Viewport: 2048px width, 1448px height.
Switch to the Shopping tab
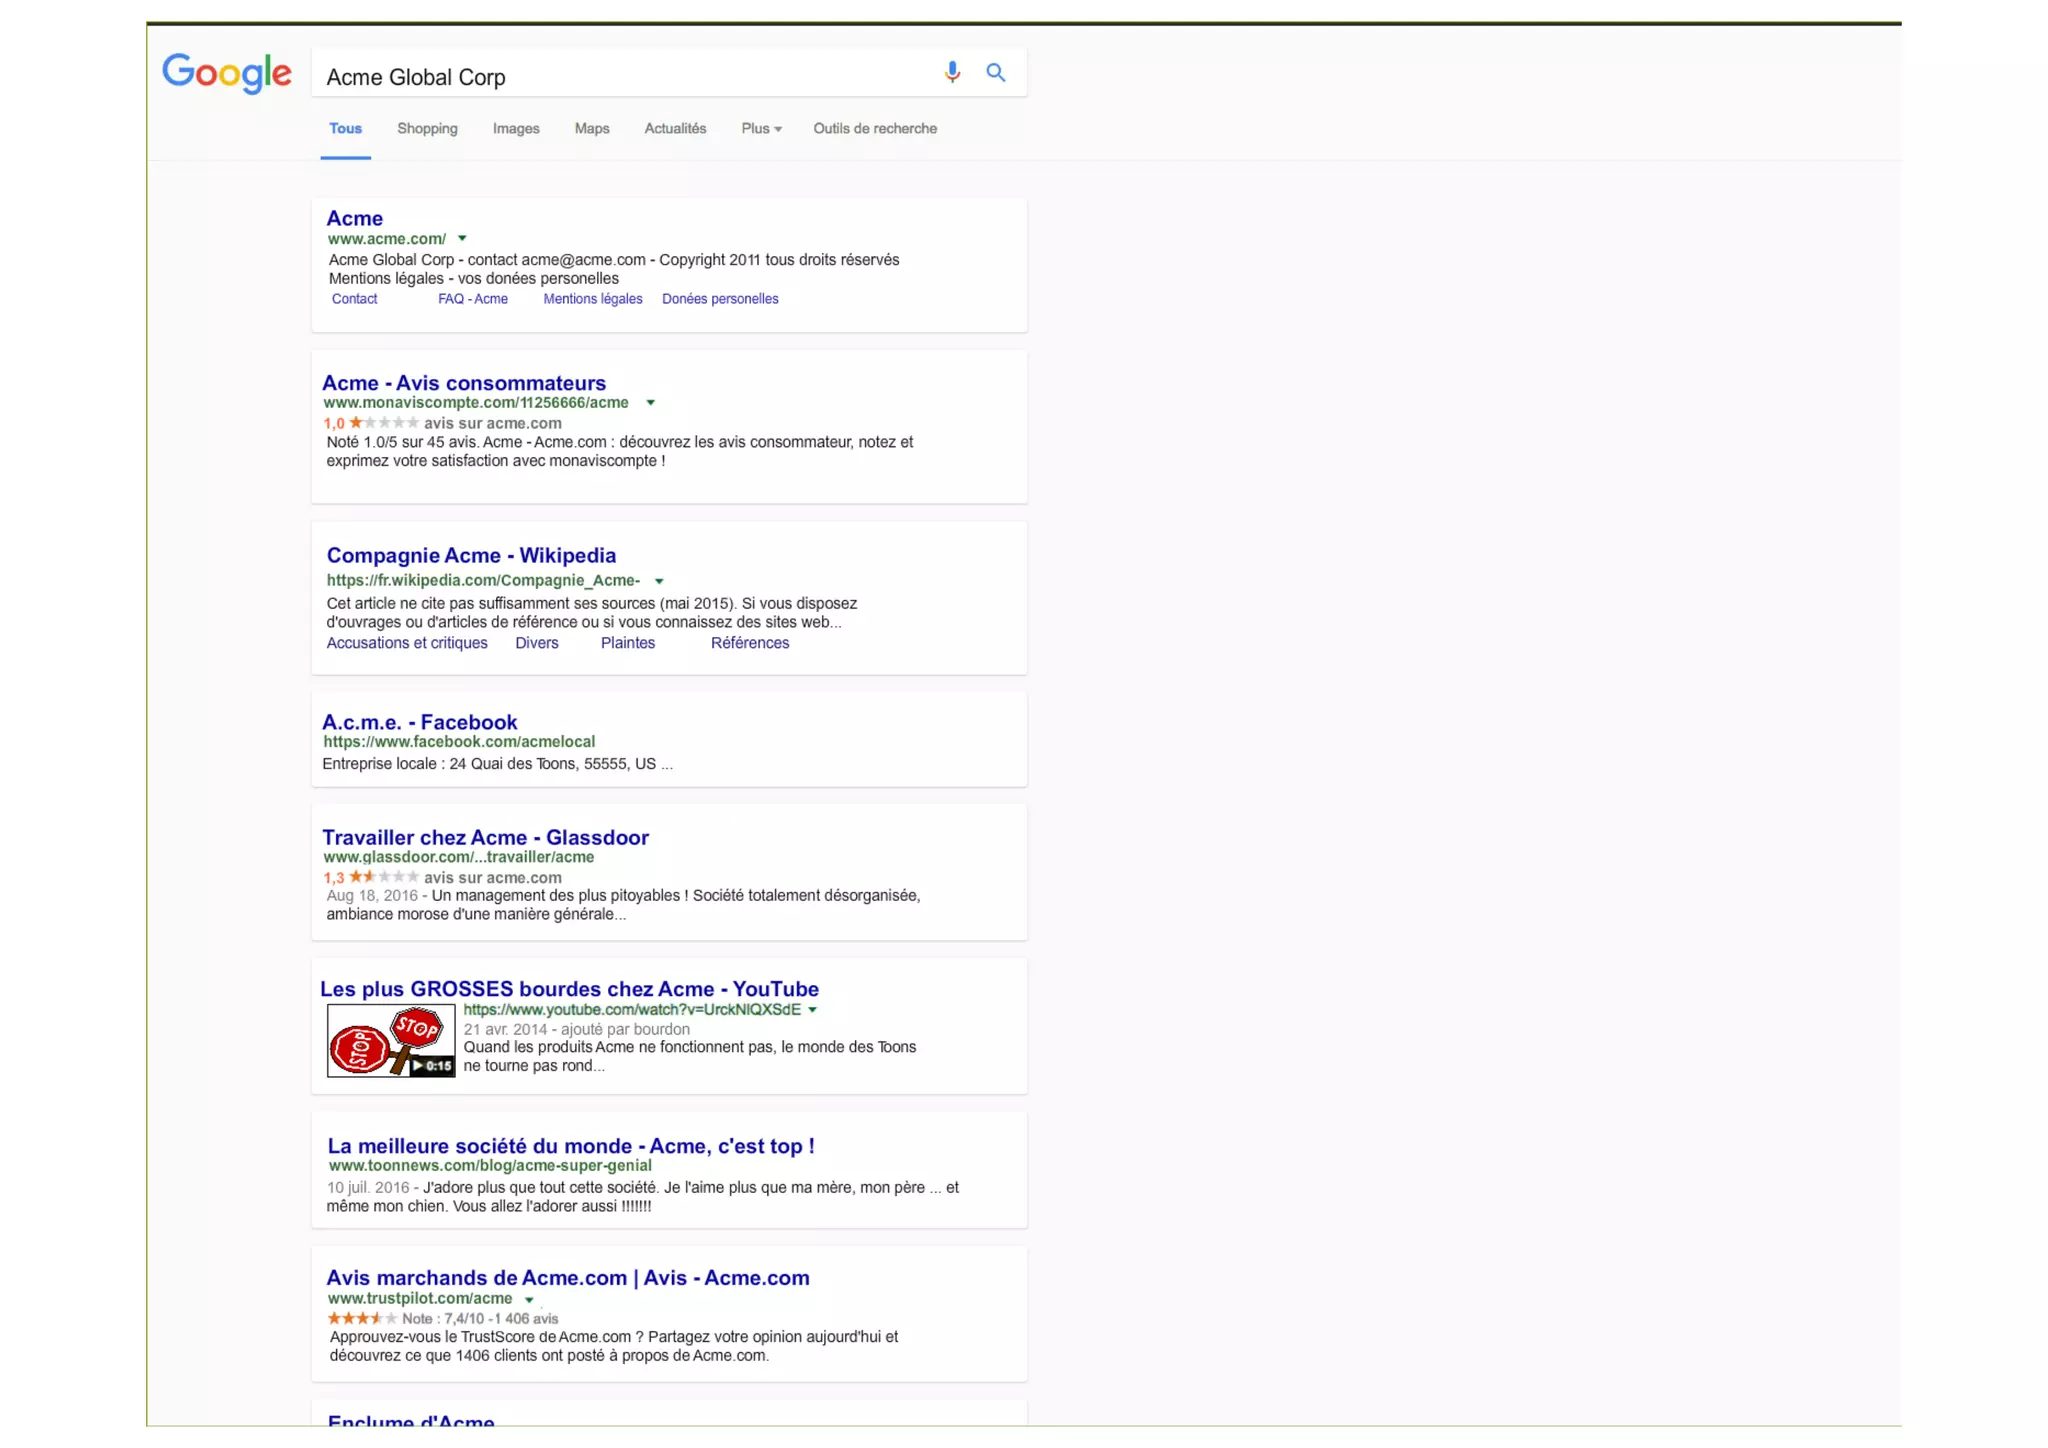(427, 129)
